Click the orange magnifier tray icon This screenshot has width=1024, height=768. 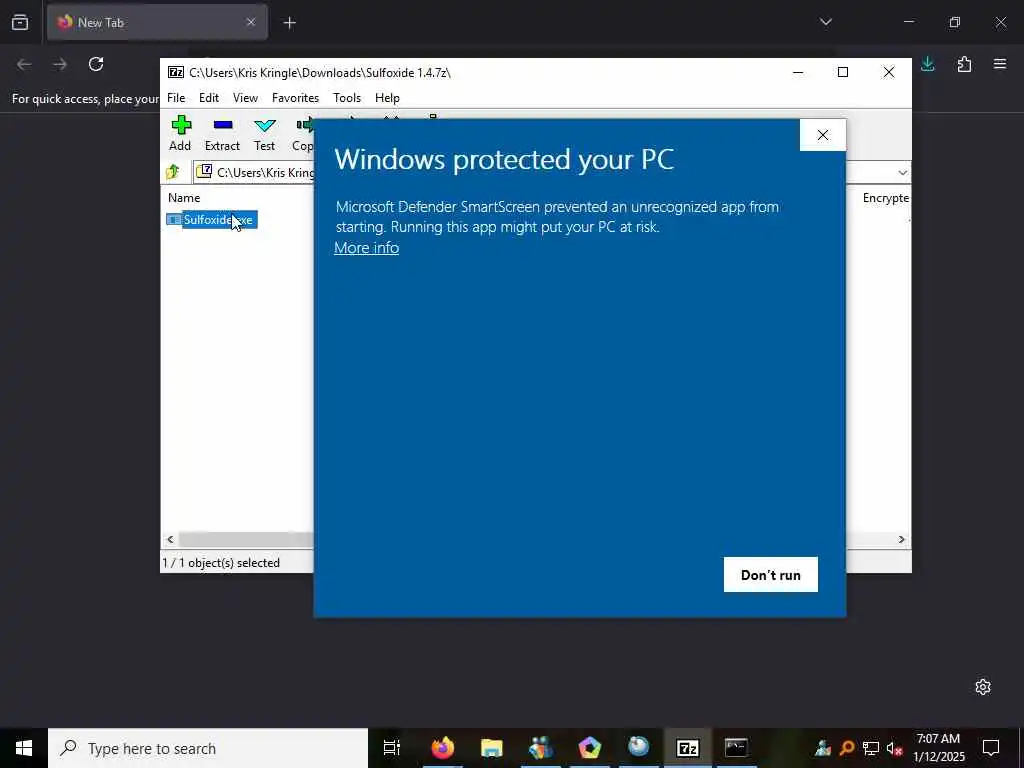(847, 748)
